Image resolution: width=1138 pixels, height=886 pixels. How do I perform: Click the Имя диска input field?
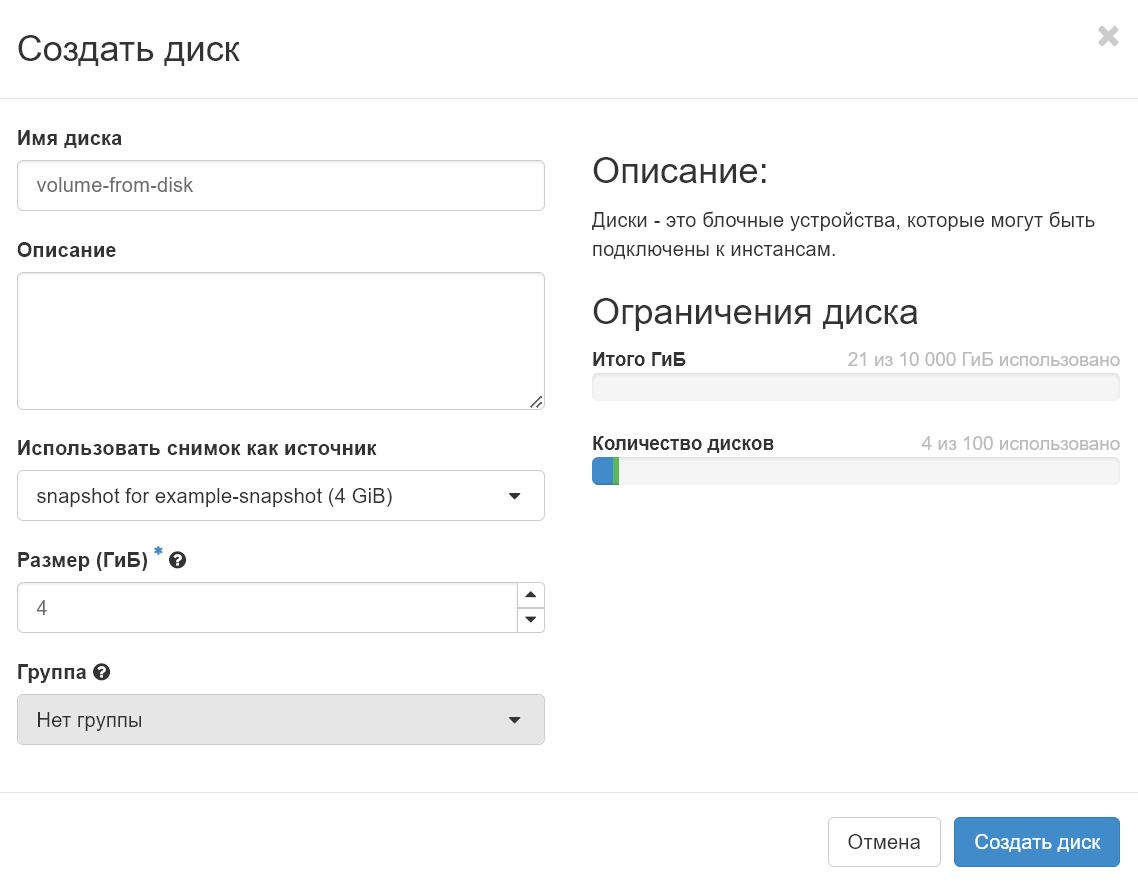280,185
